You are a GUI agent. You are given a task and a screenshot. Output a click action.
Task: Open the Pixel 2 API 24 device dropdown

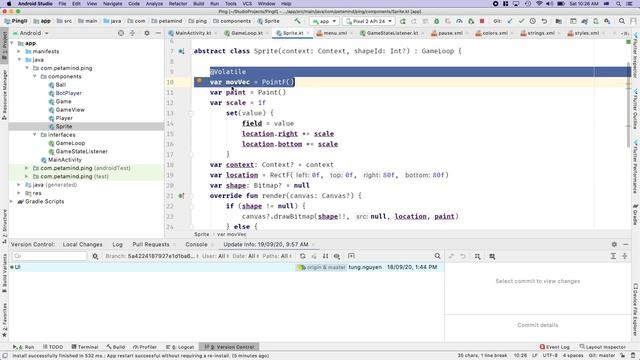click(x=369, y=21)
